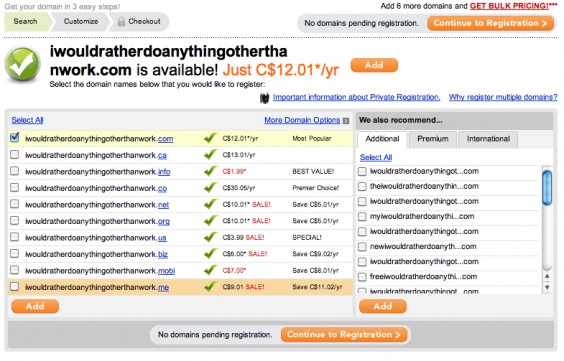Check the .co domain checkbox
Screen dimensions: 564x361
(x=15, y=187)
